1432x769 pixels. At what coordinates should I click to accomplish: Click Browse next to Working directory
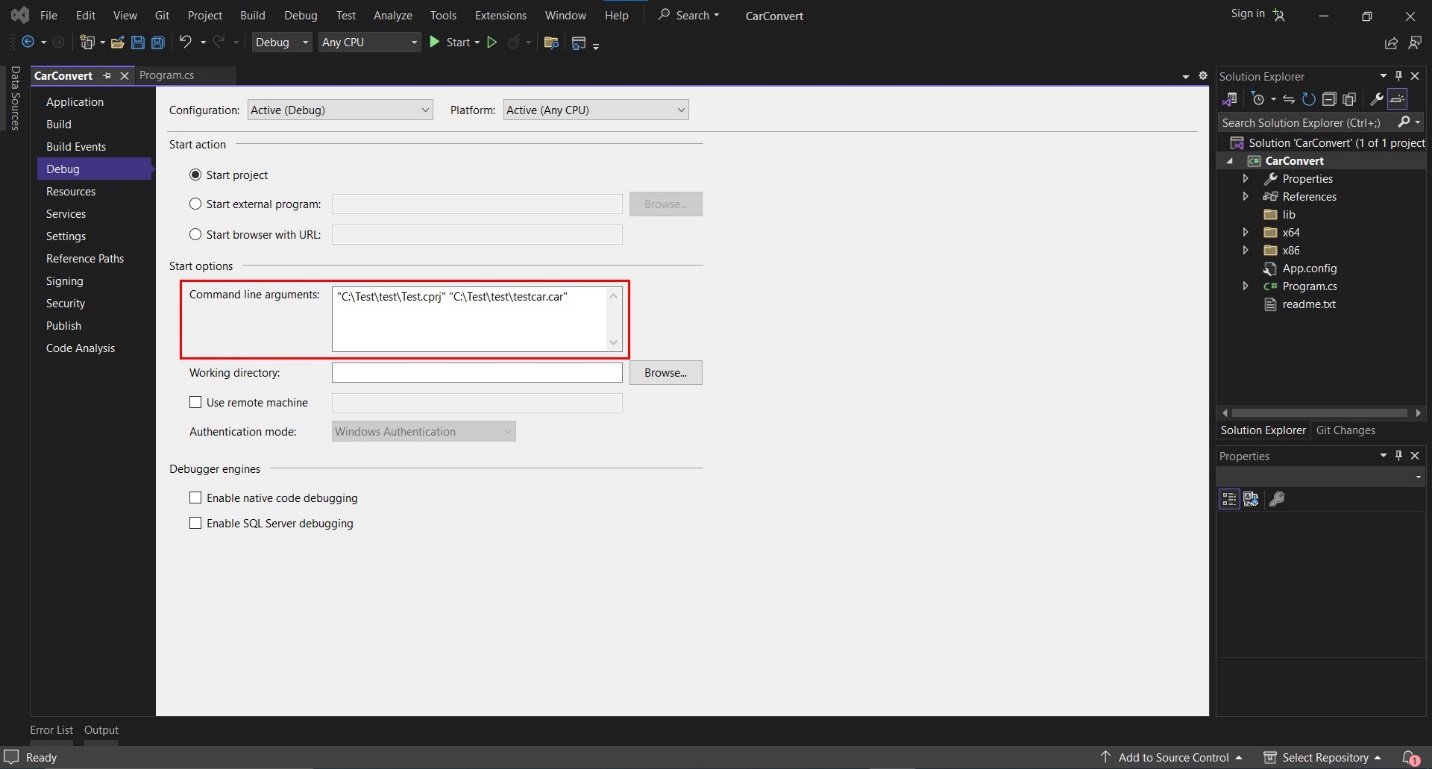pyautogui.click(x=665, y=373)
